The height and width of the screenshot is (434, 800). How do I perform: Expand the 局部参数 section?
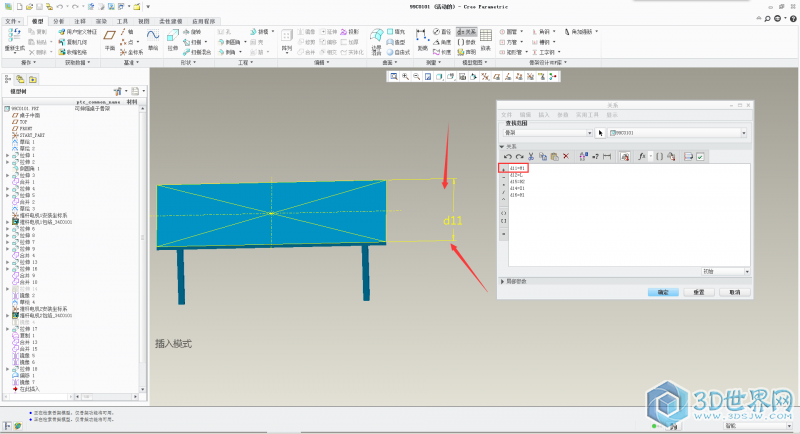click(x=502, y=282)
